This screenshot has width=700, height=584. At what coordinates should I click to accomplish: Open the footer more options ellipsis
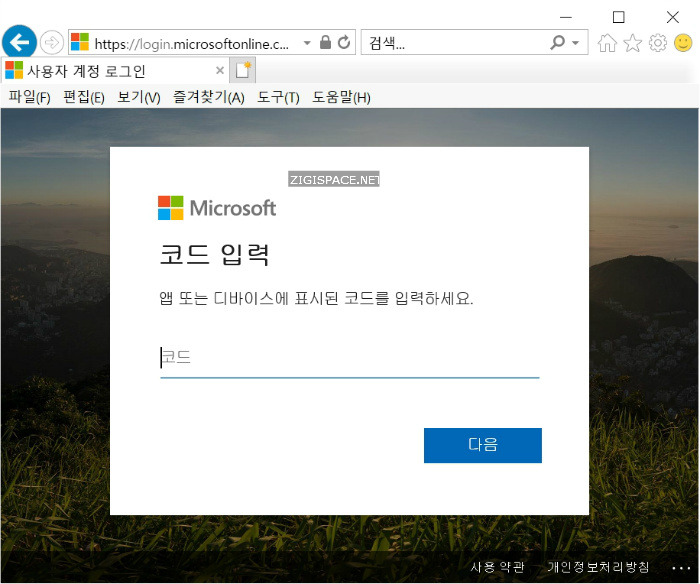click(x=681, y=568)
